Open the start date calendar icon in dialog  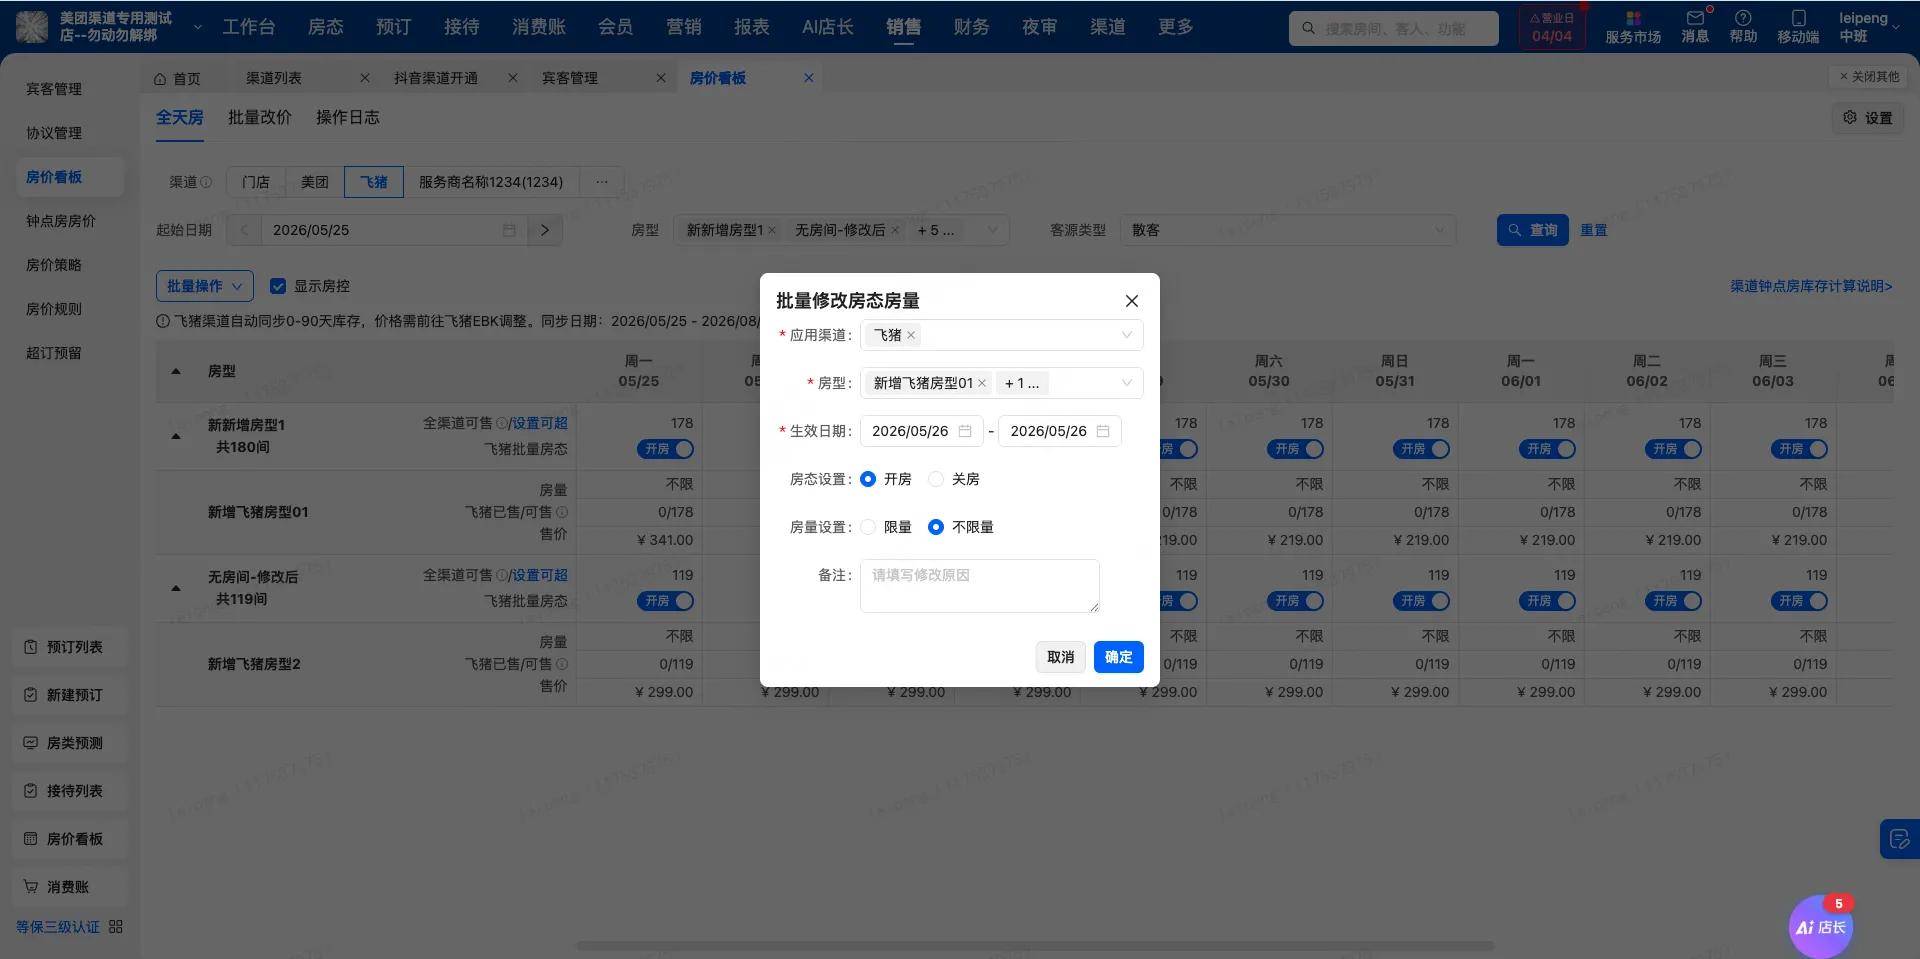click(965, 431)
